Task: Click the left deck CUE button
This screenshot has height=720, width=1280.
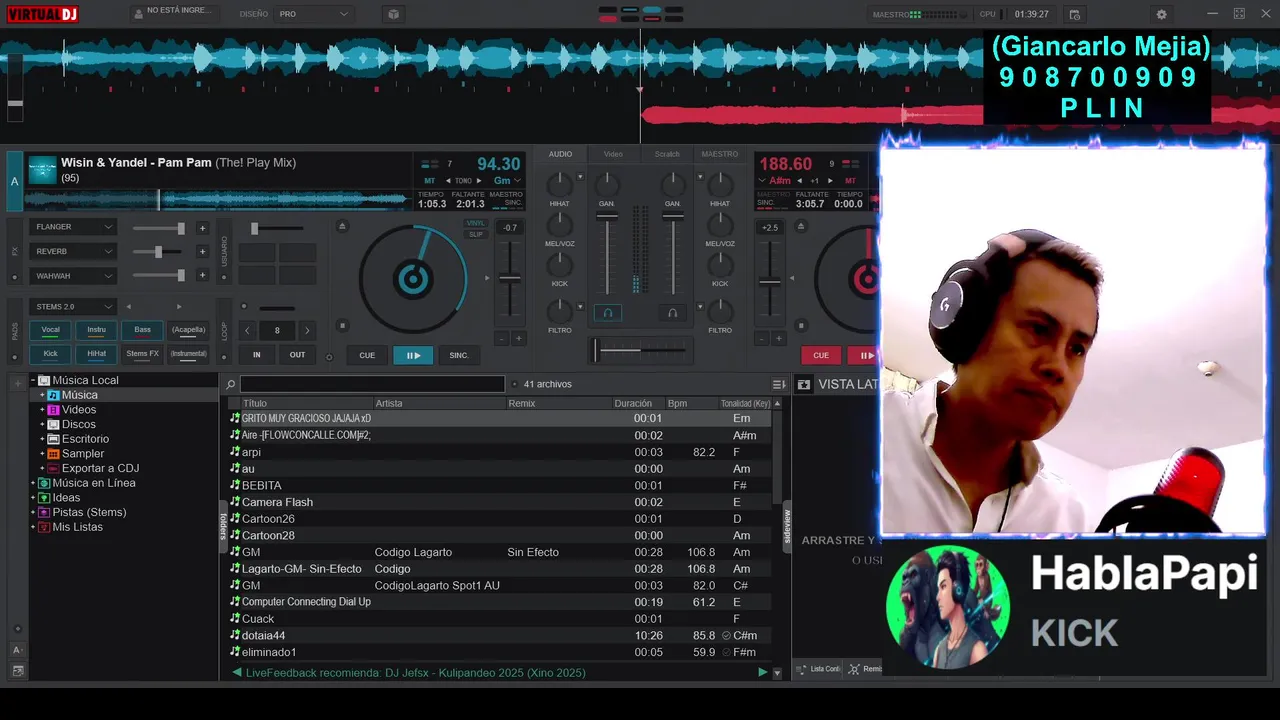Action: pos(367,355)
